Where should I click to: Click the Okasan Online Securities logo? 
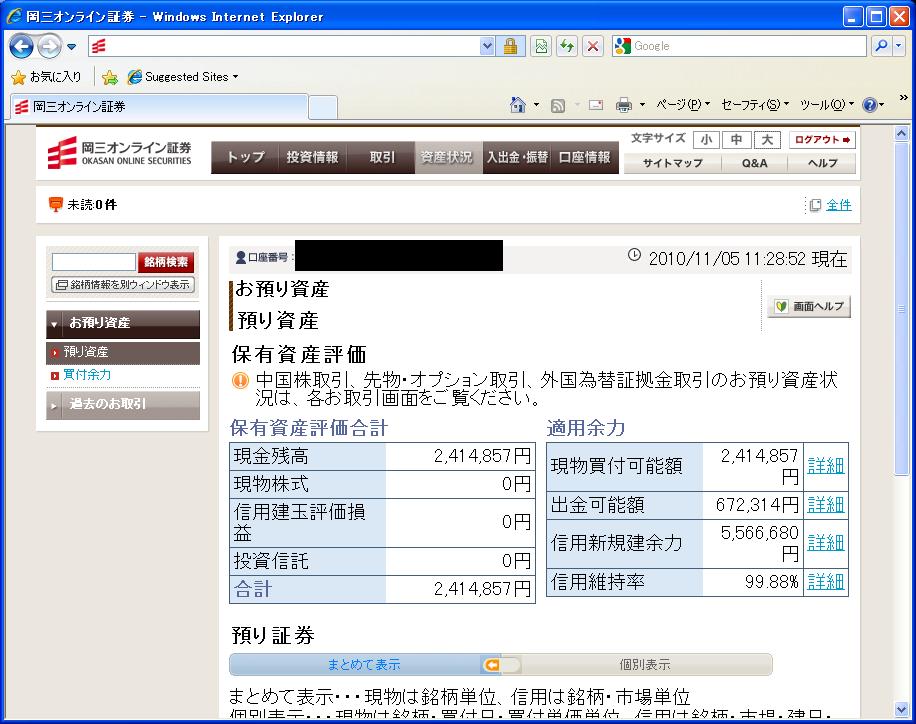coord(119,154)
